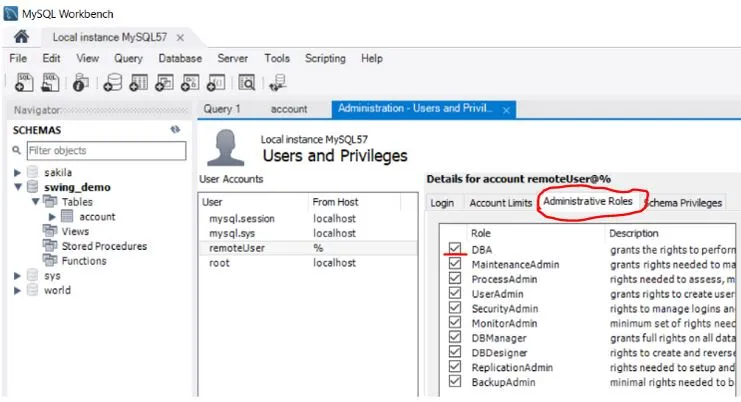The width and height of the screenshot is (741, 402).
Task: Click the Filter objects search field
Action: coord(106,151)
